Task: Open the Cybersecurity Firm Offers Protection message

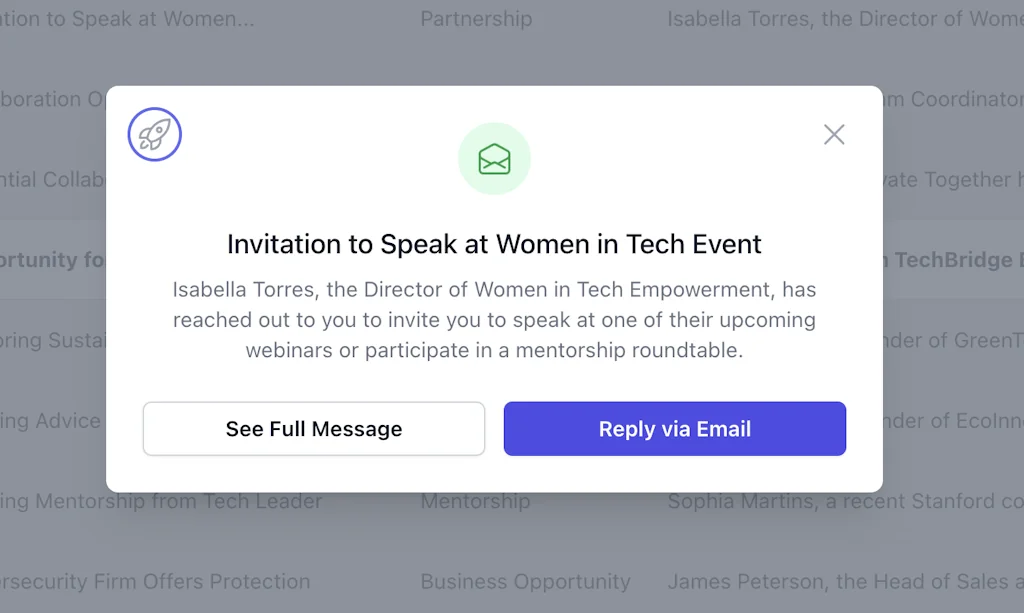Action: [x=155, y=581]
